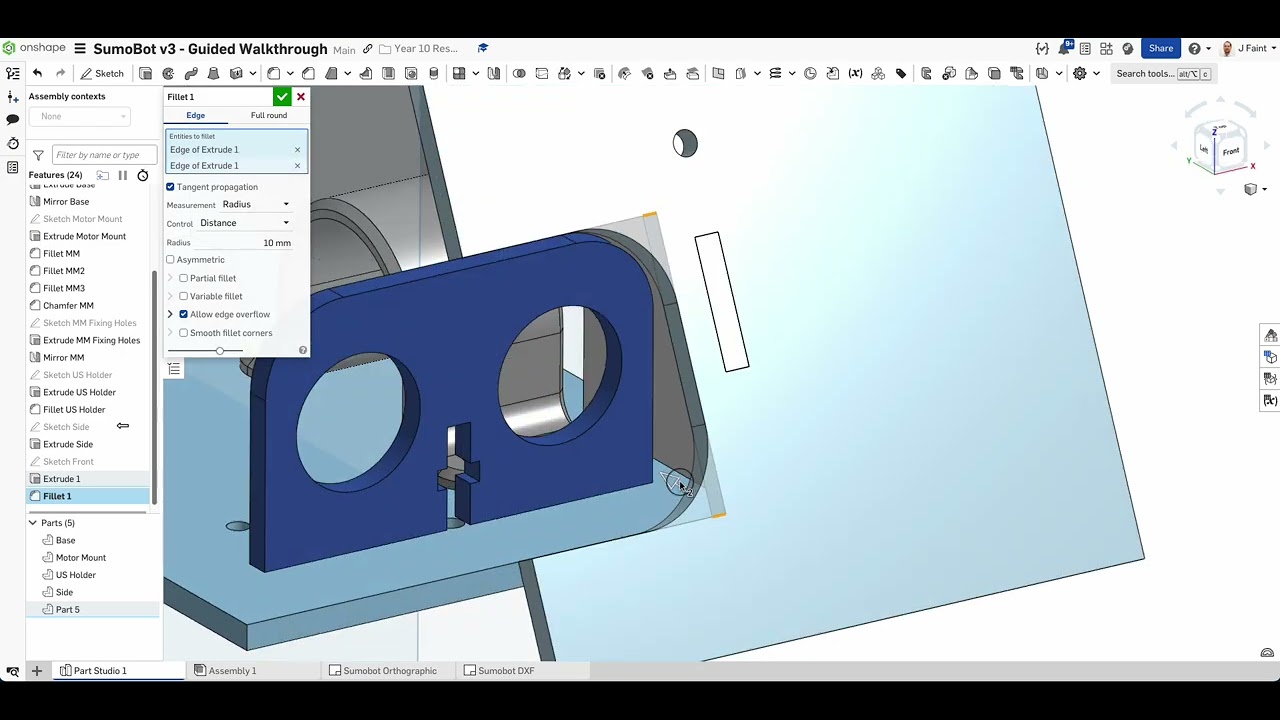This screenshot has height=720, width=1280.
Task: Enable the Partial fillet checkbox
Action: pos(183,278)
